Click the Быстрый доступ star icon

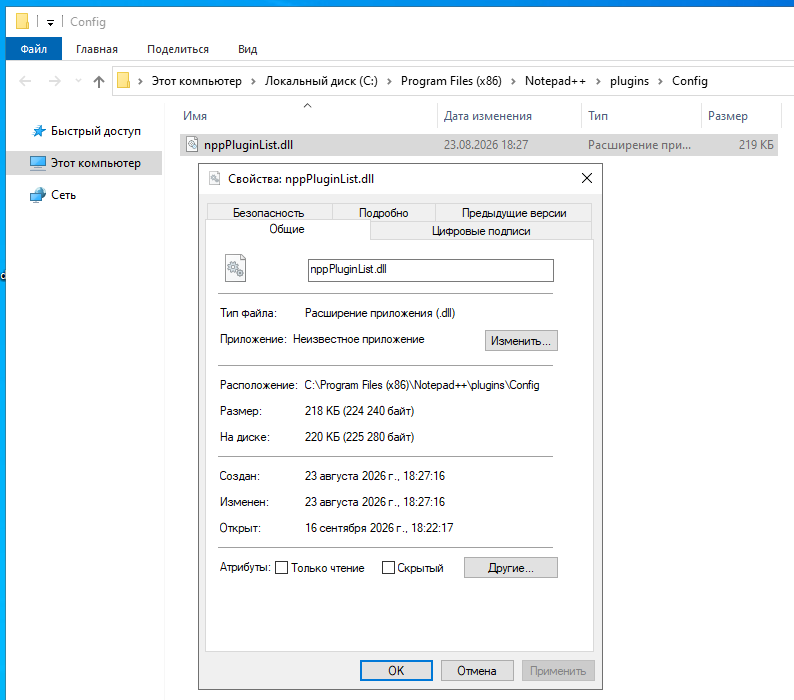click(x=39, y=131)
